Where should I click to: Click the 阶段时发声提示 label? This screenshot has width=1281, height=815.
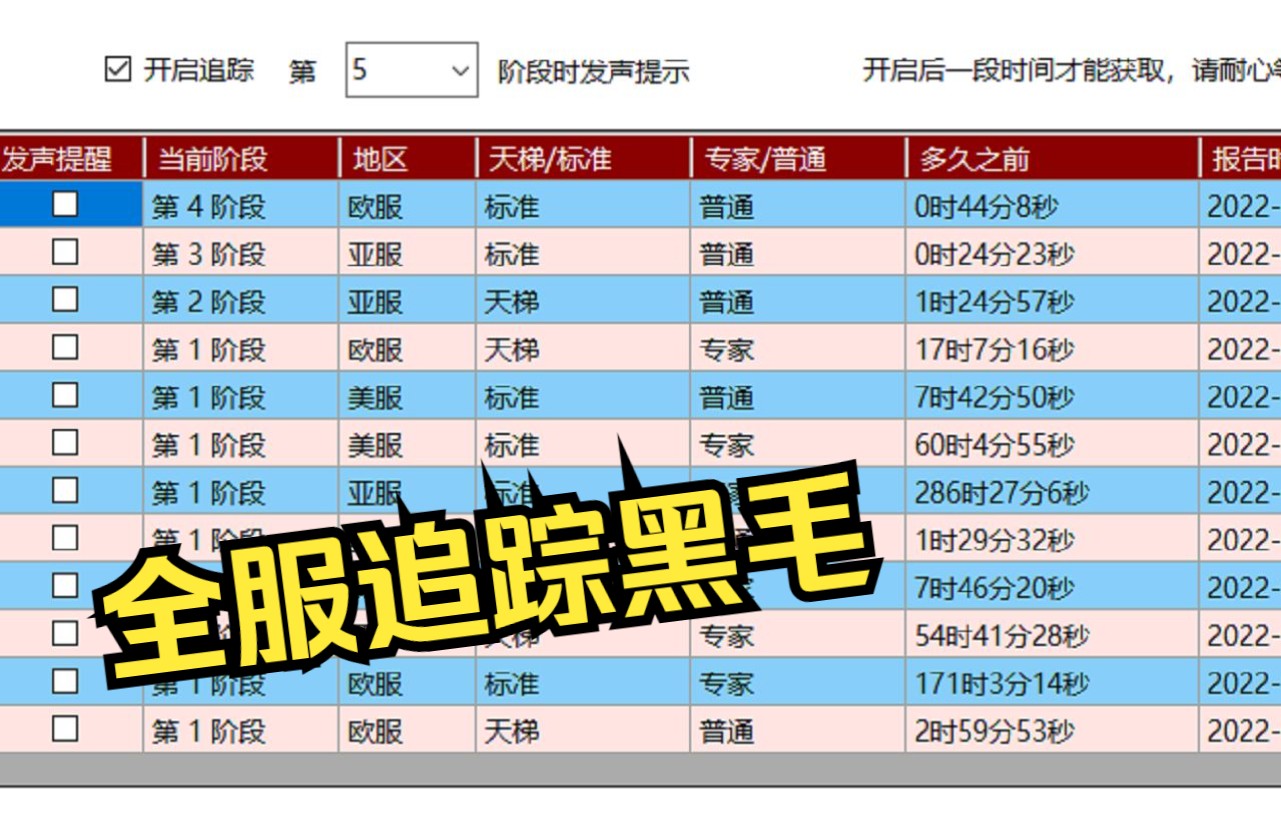coord(594,72)
